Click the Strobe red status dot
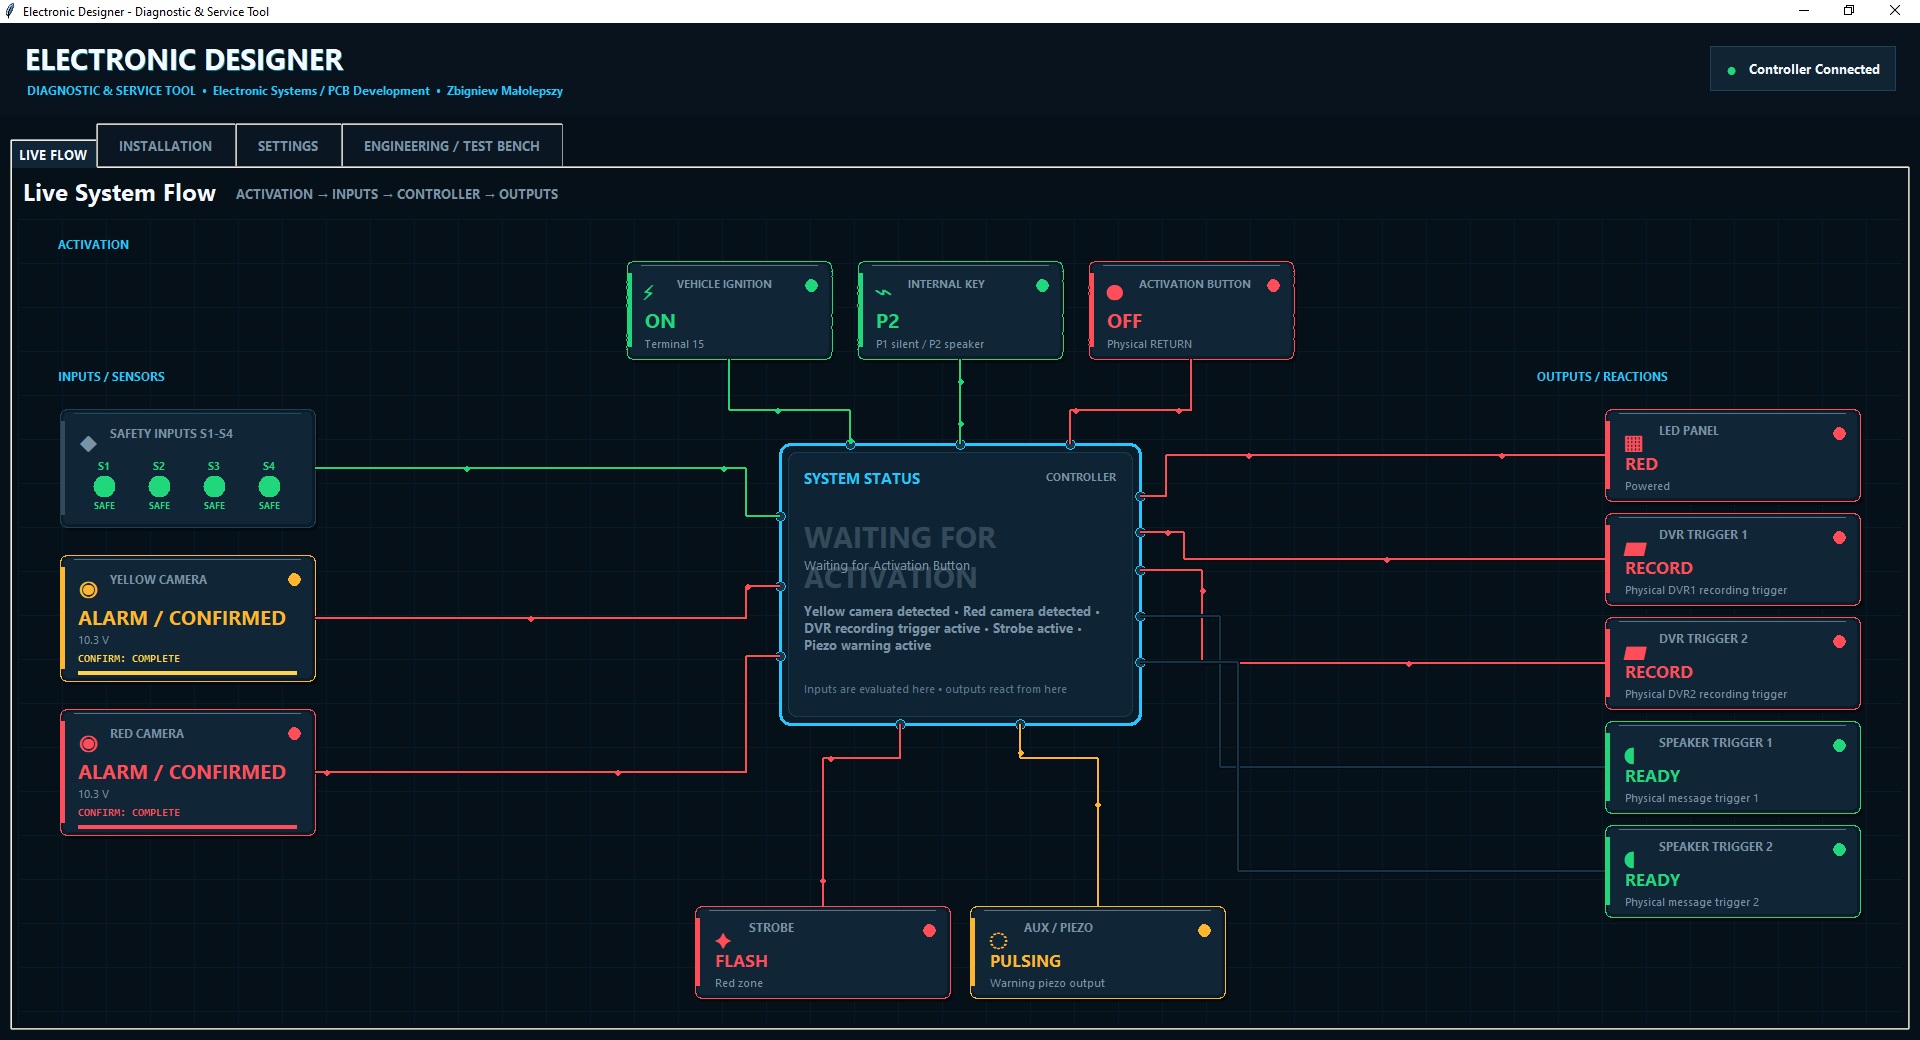Viewport: 1920px width, 1040px height. point(929,930)
